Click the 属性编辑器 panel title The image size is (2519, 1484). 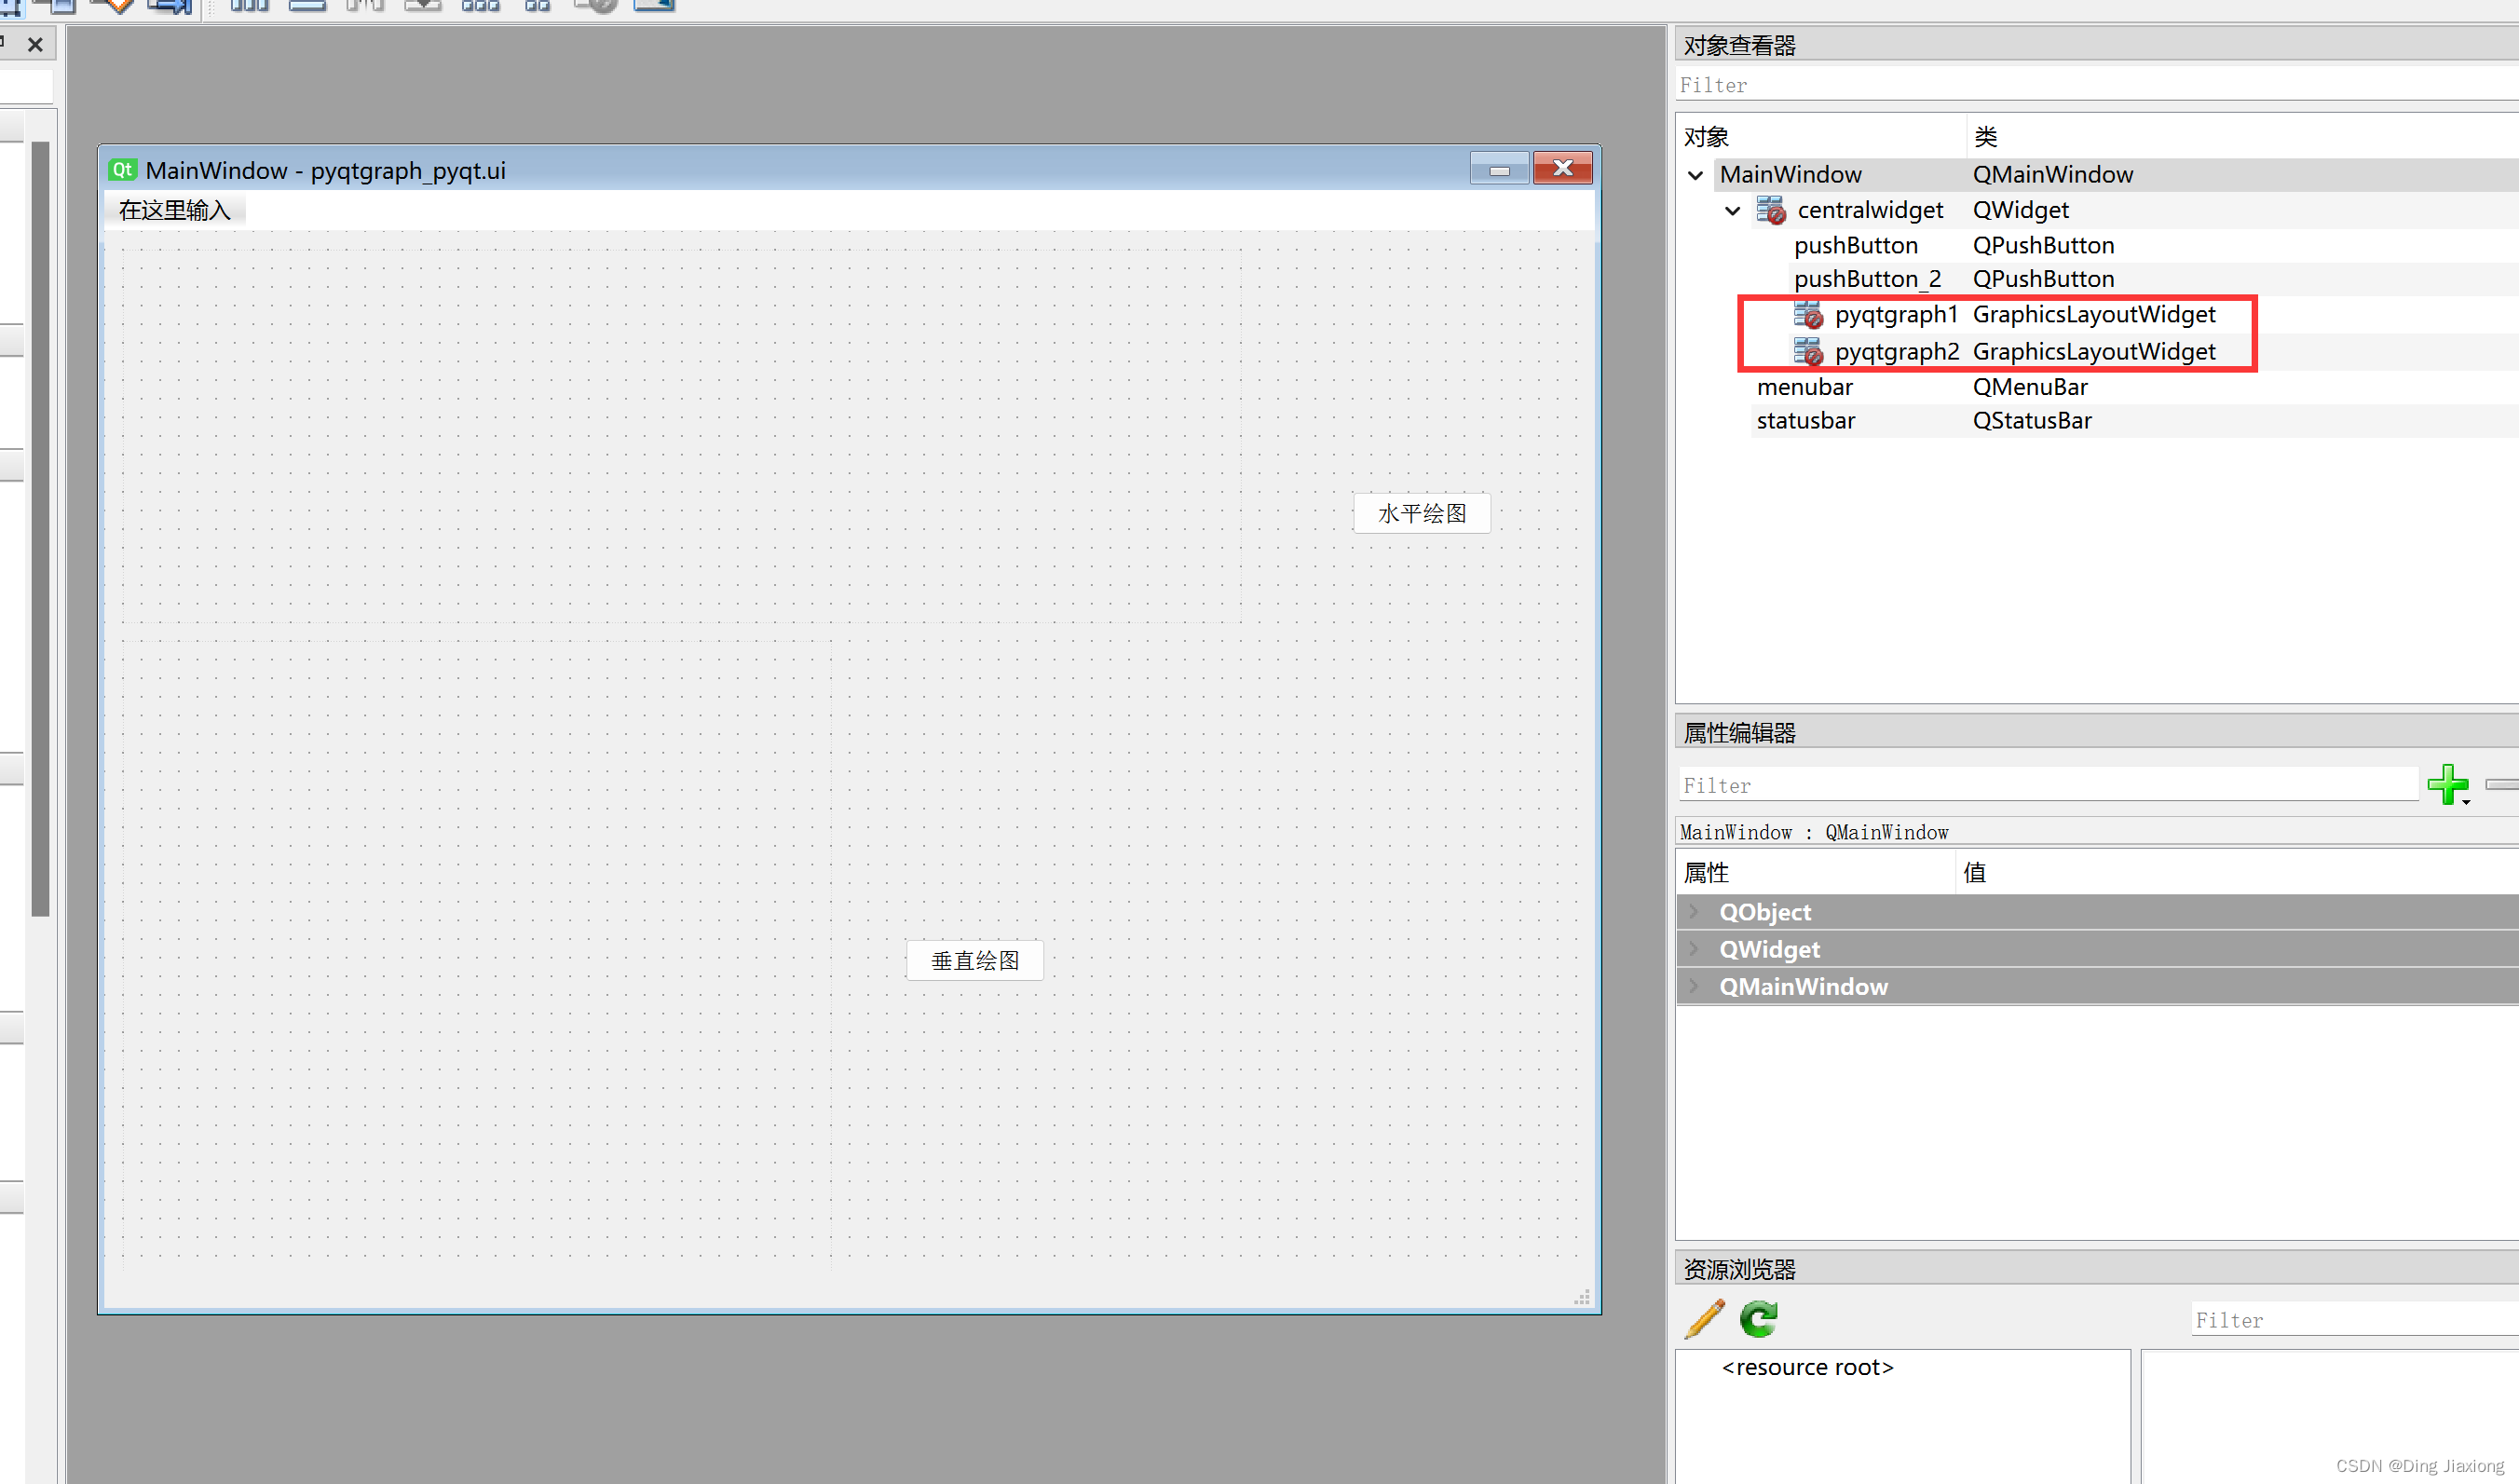point(1739,733)
